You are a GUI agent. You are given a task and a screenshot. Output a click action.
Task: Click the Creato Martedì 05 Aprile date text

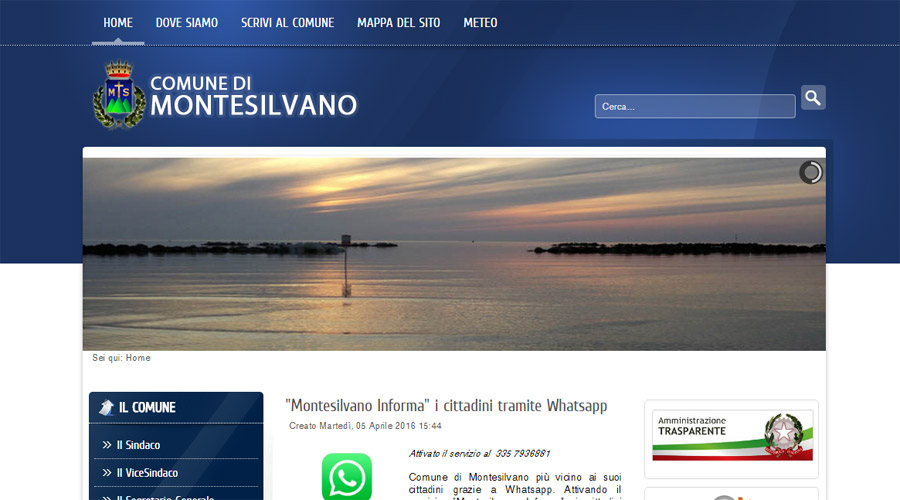click(365, 426)
